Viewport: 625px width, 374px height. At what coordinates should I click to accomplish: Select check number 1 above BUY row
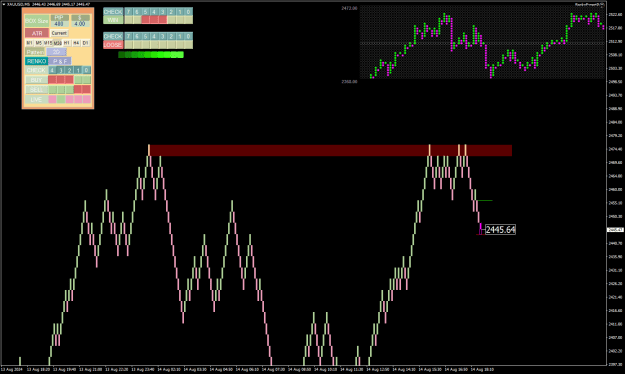click(x=78, y=70)
